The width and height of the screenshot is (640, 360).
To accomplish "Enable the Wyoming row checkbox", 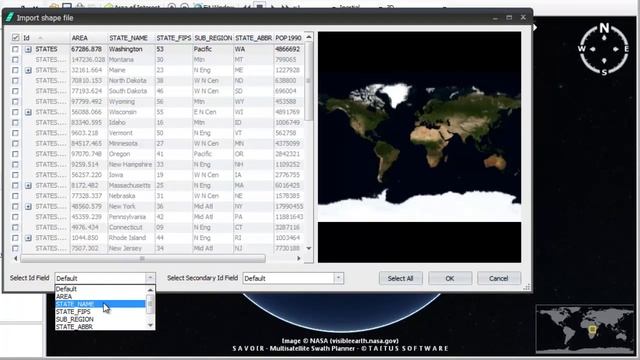I will point(16,102).
